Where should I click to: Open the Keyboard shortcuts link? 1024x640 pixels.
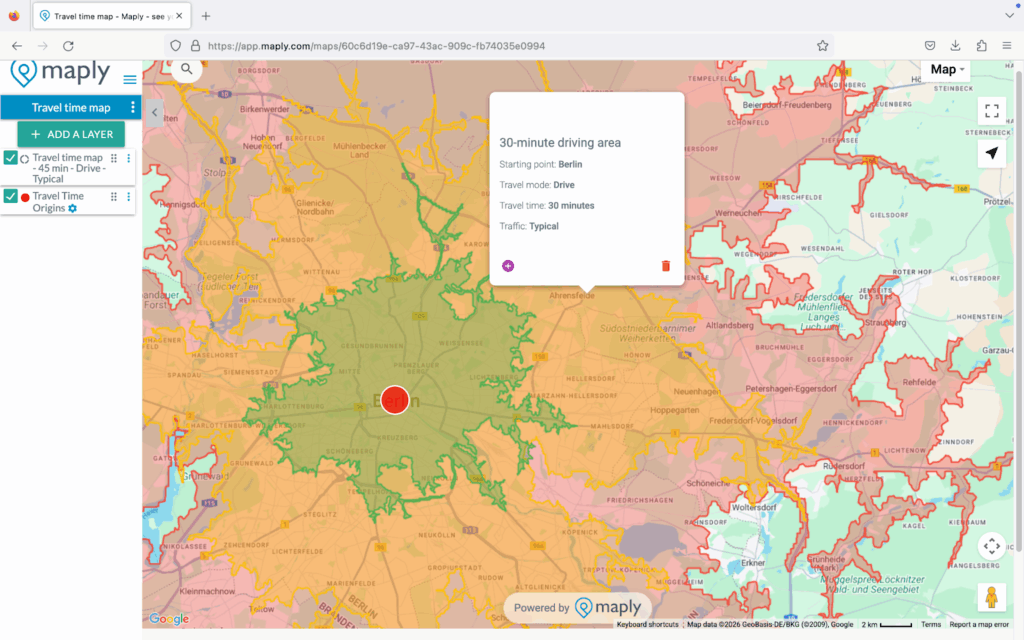pos(647,624)
